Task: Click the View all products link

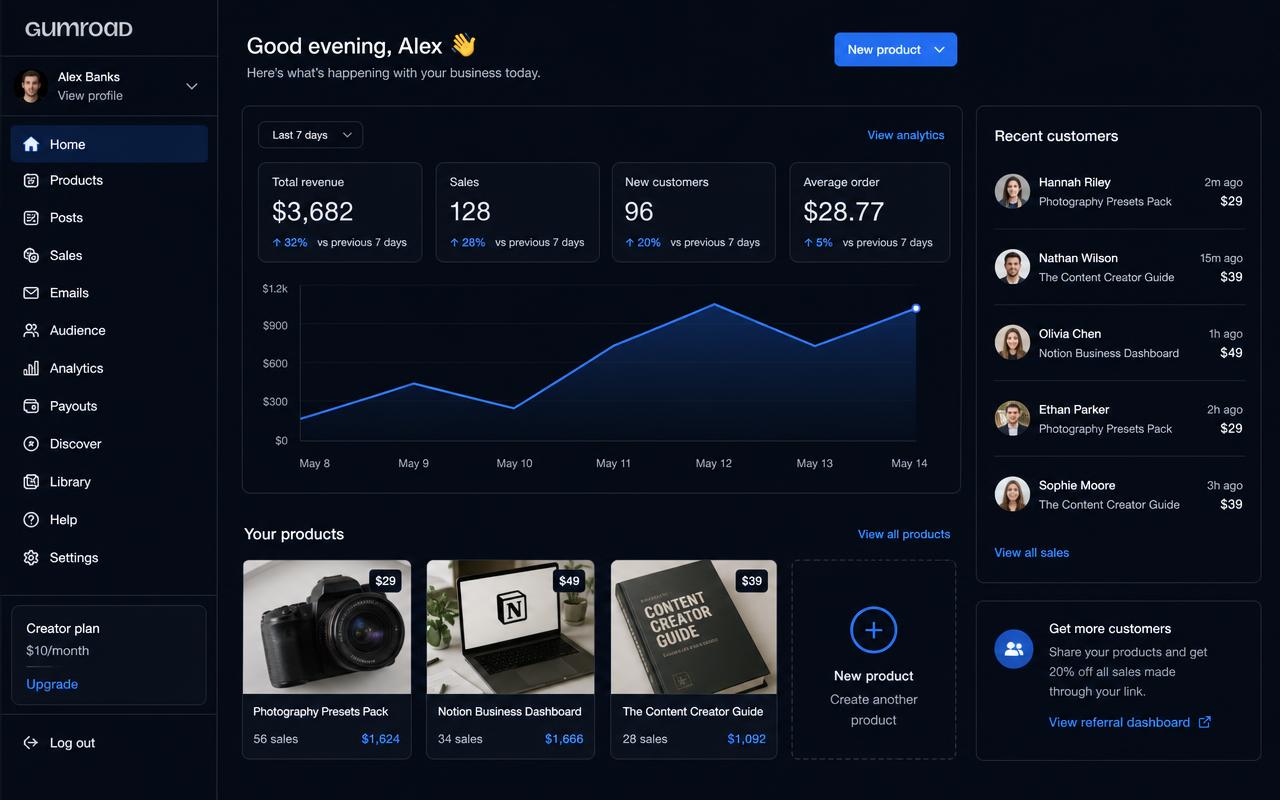Action: pos(904,534)
